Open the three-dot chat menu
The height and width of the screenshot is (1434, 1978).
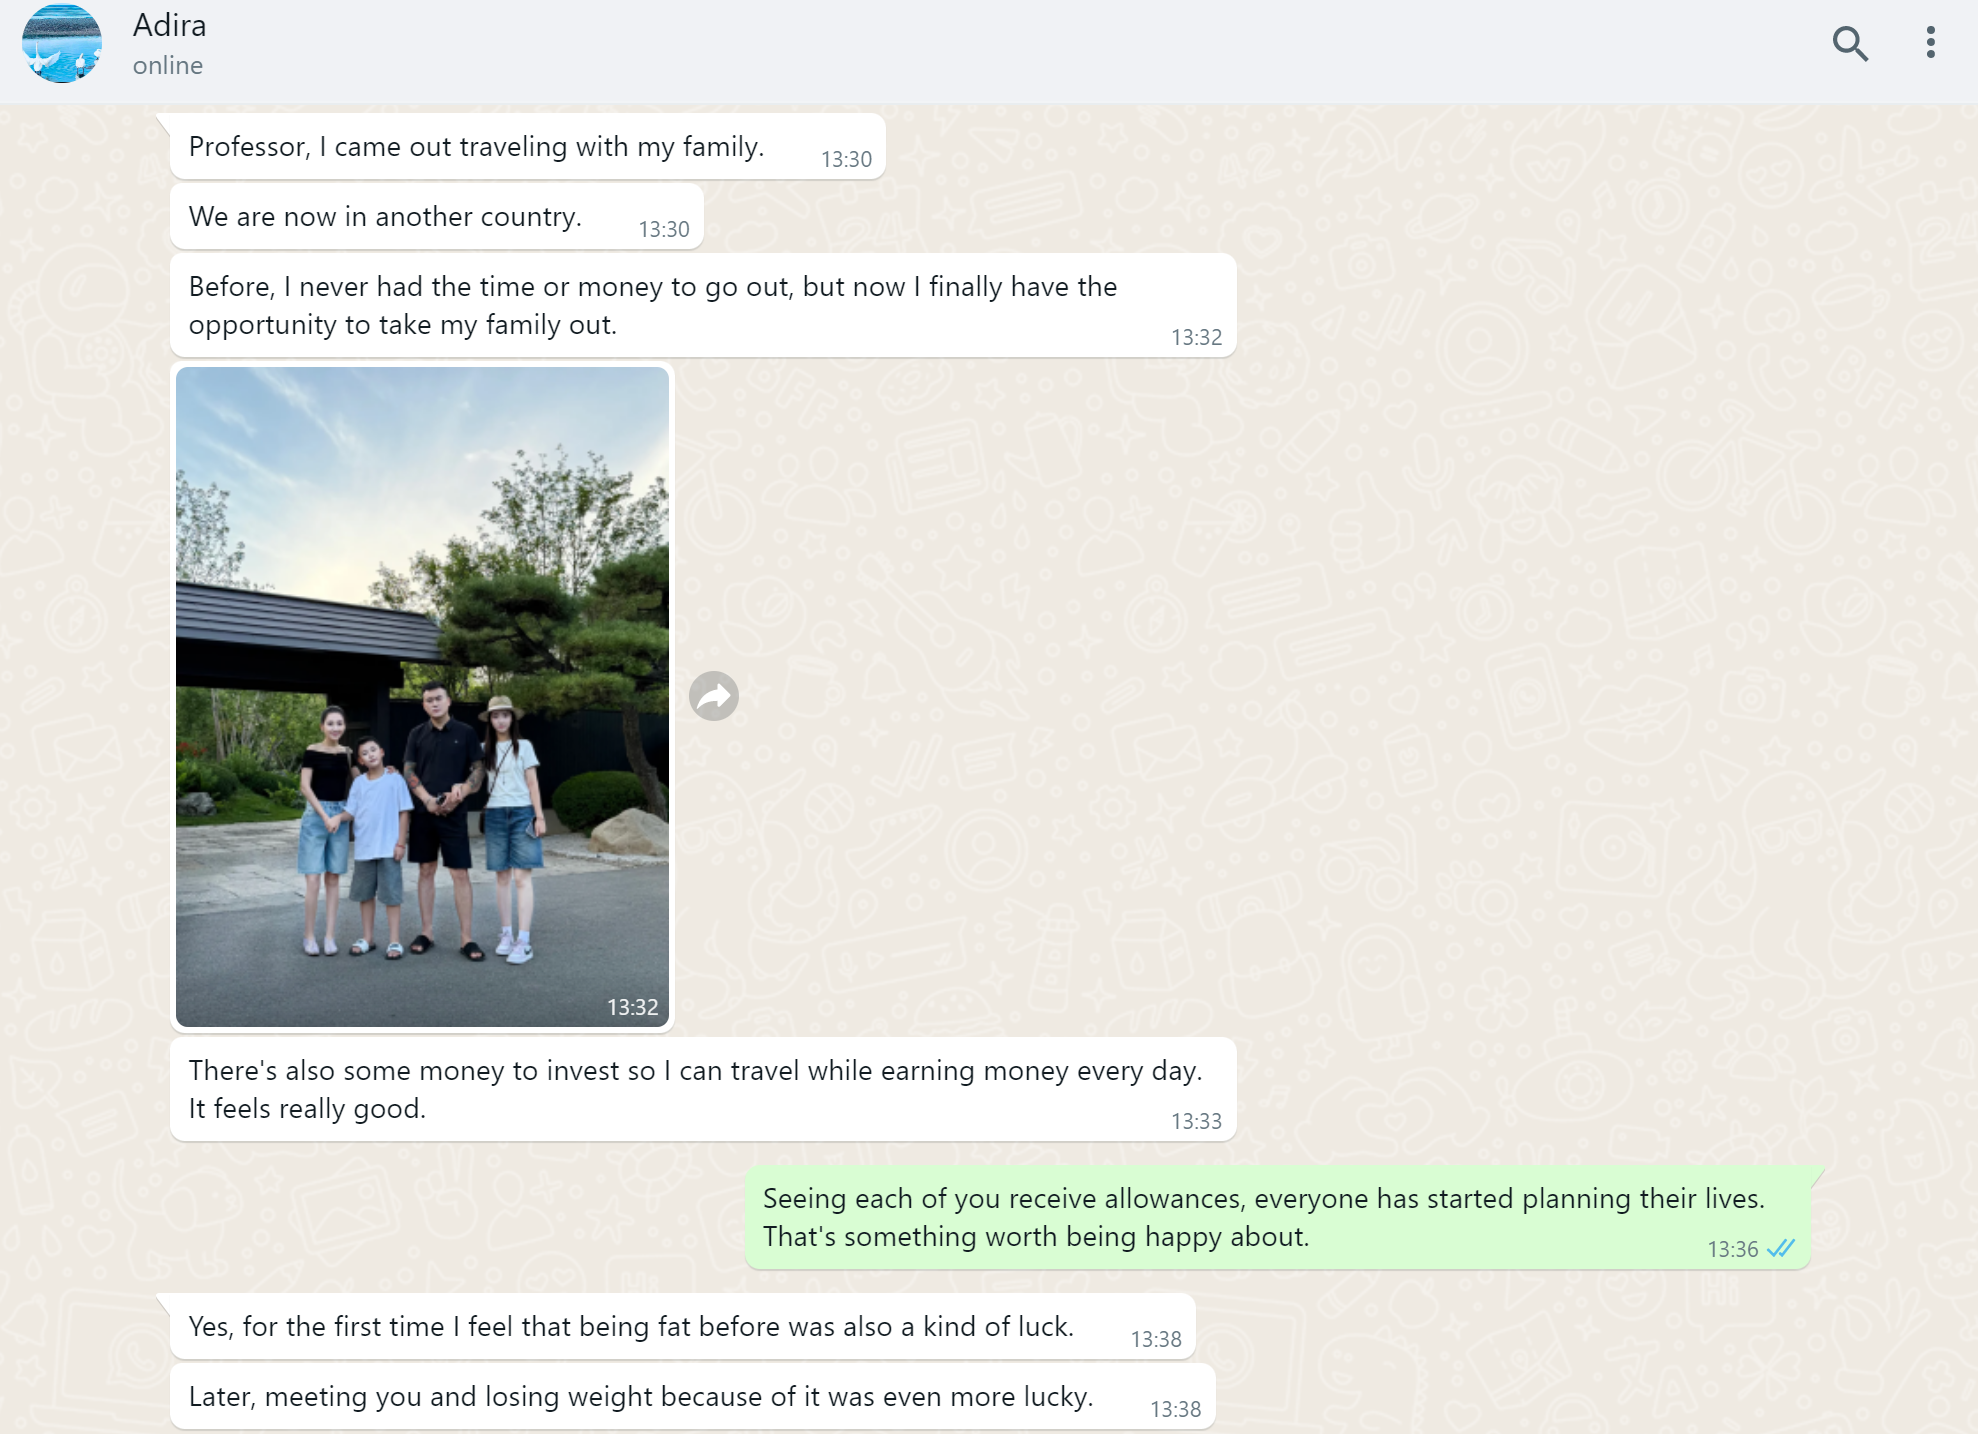point(1931,43)
